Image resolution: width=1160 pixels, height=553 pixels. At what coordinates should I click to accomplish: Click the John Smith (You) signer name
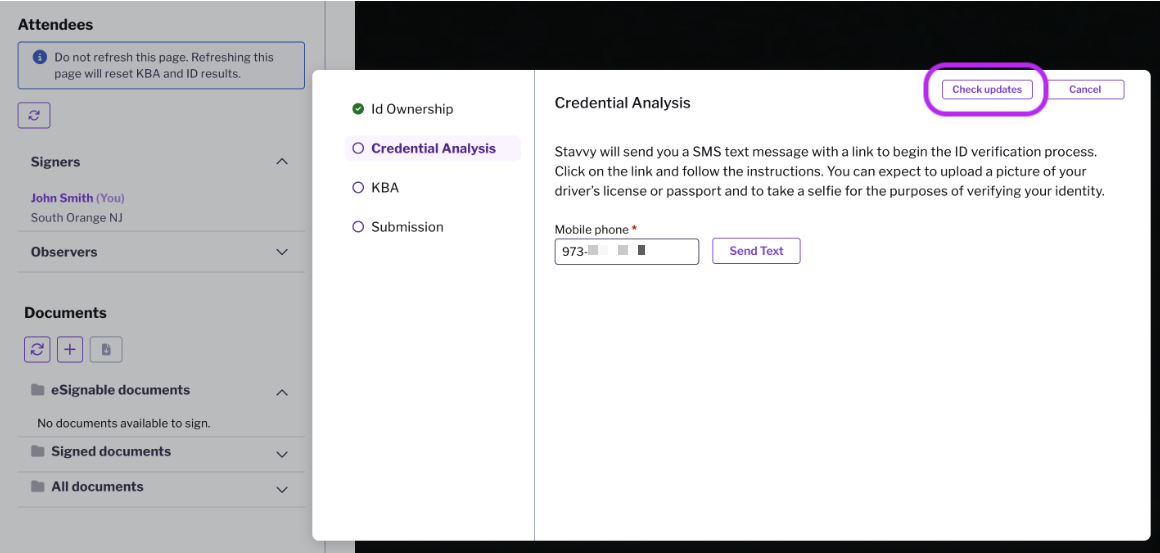click(78, 198)
